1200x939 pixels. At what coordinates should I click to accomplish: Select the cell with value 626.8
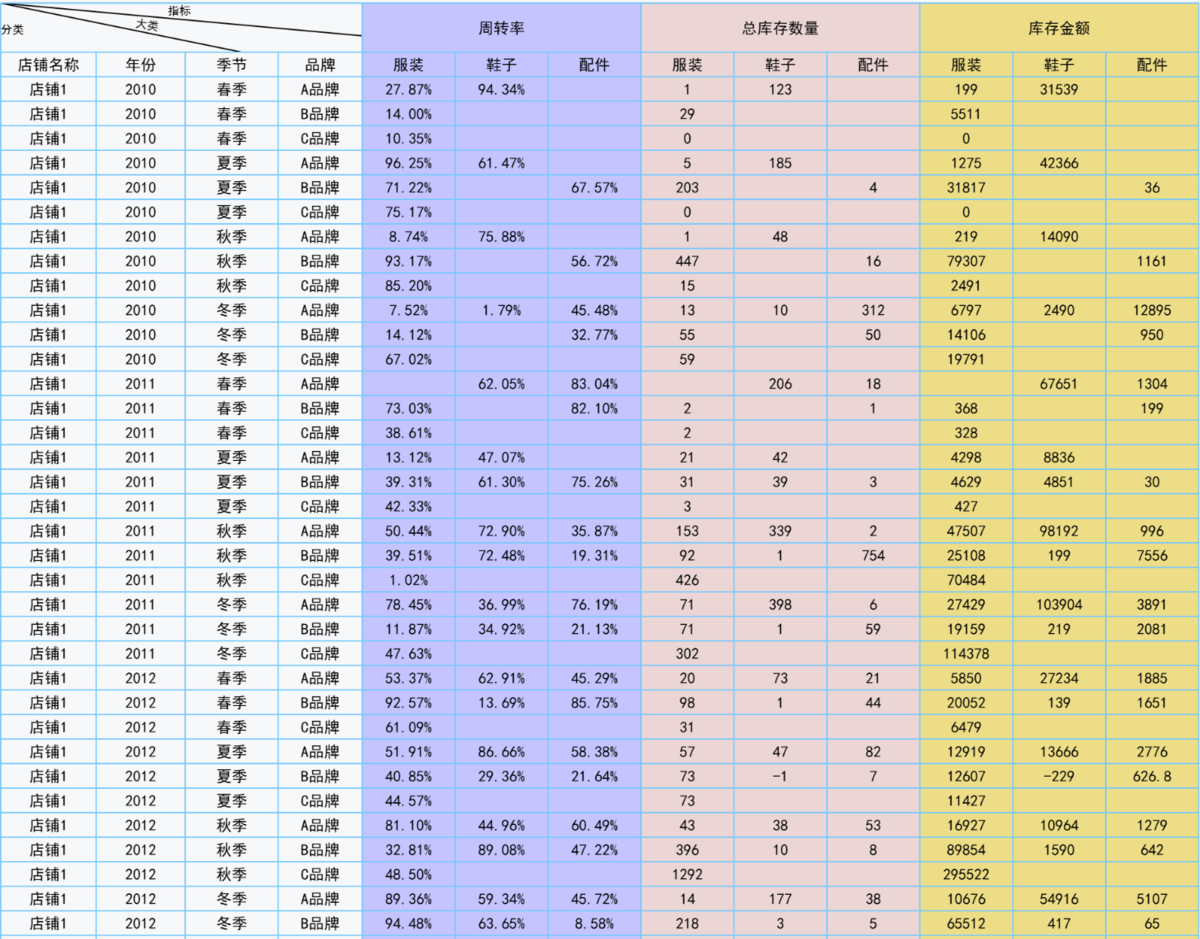point(1152,776)
